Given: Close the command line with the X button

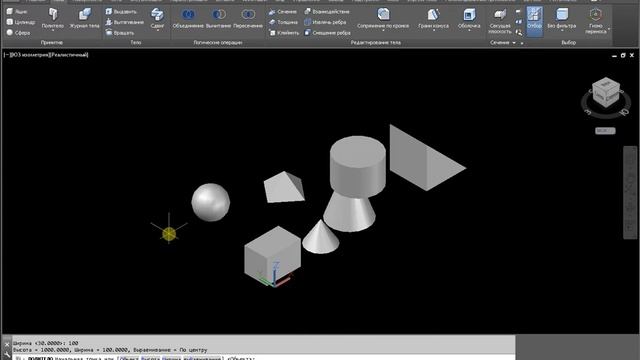Looking at the screenshot, I should tap(7, 345).
